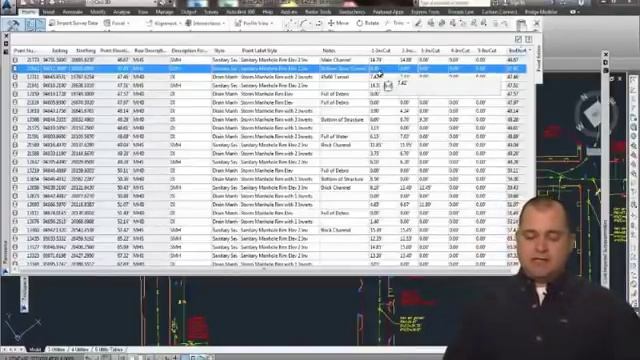
Task: Open the Autodesk 360 ribbon tab
Action: tap(240, 12)
